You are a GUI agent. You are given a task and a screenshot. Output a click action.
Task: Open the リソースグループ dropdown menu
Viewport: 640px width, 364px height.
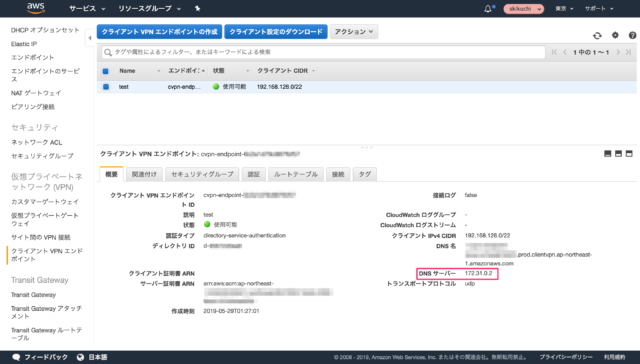click(149, 8)
